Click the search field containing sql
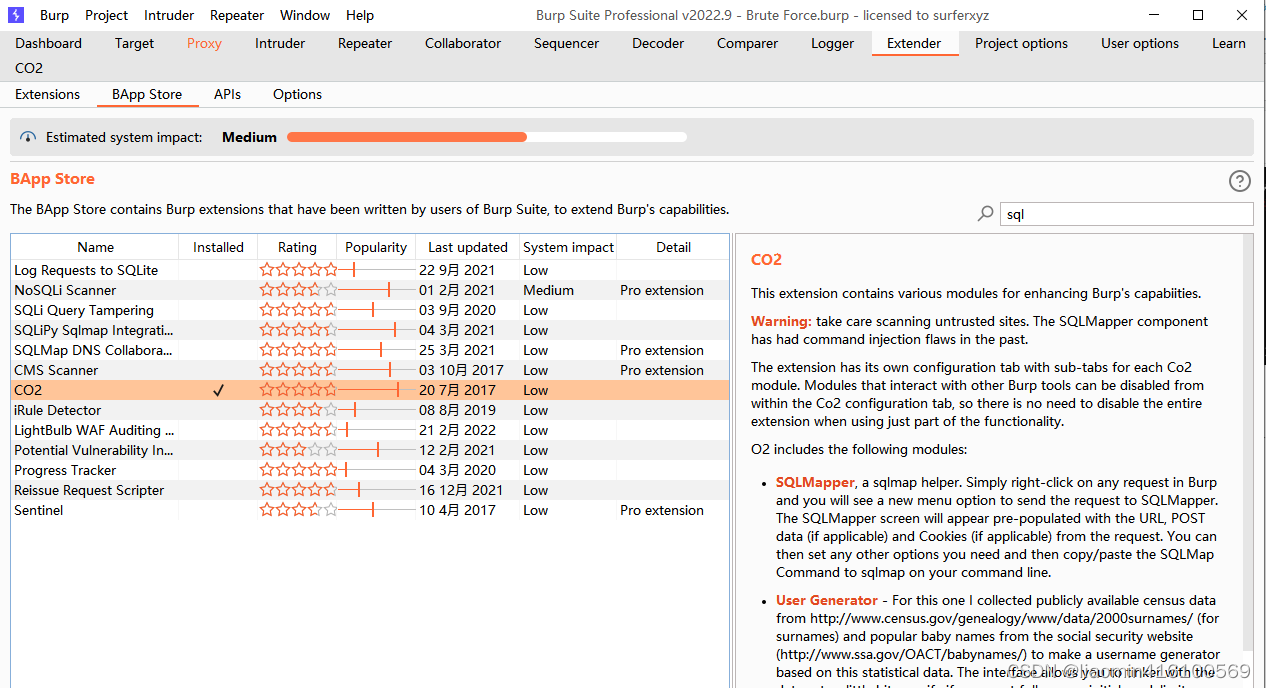This screenshot has width=1266, height=688. coord(1126,214)
